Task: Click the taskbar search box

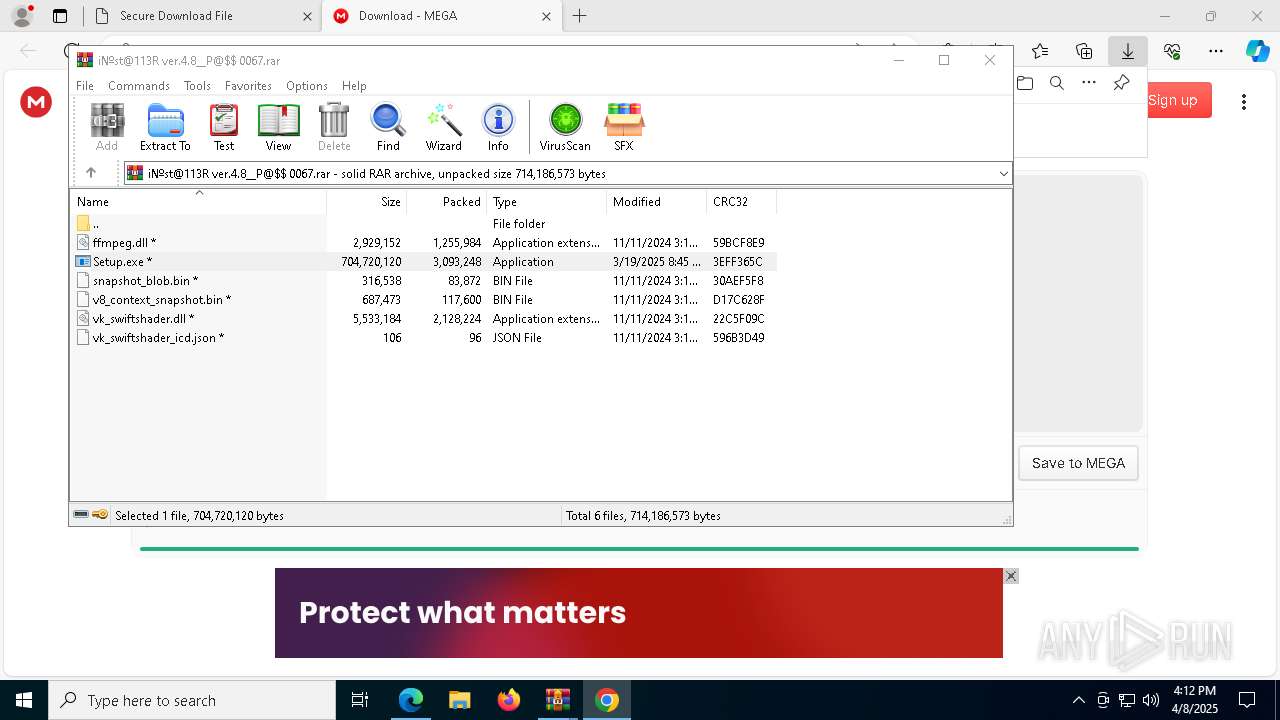Action: click(x=192, y=700)
